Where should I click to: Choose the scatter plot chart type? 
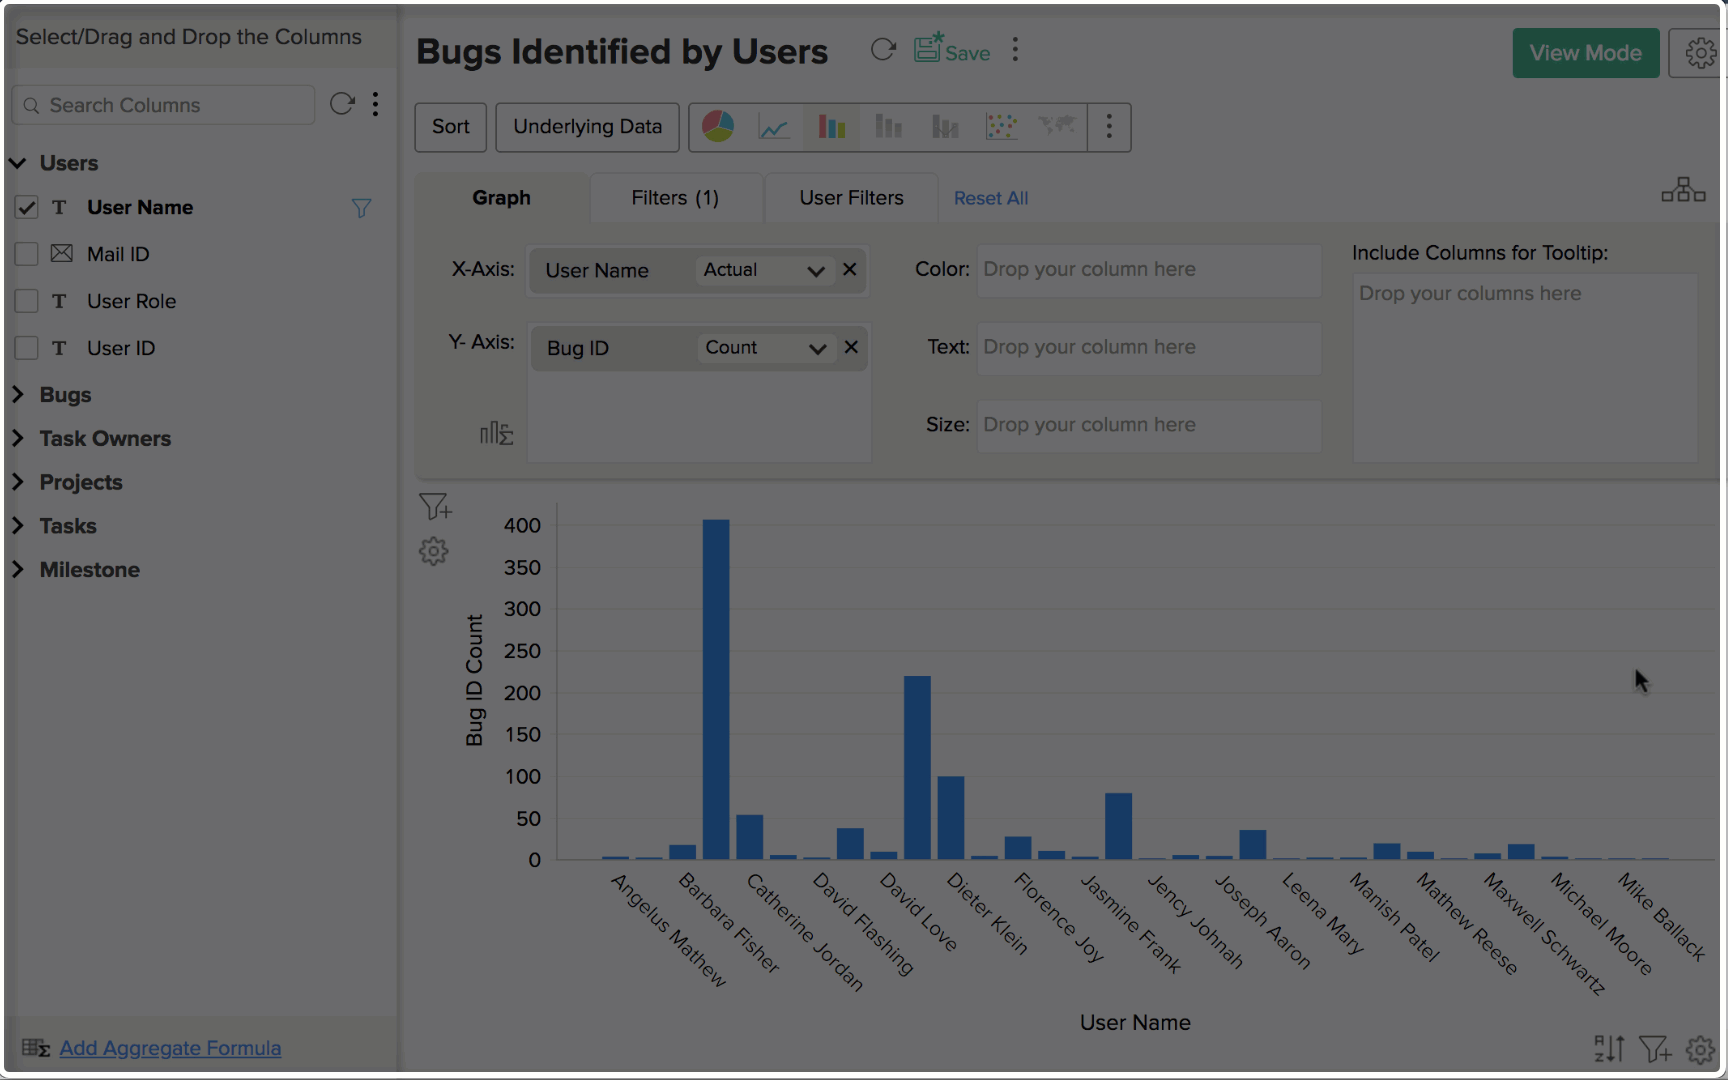(x=1001, y=127)
